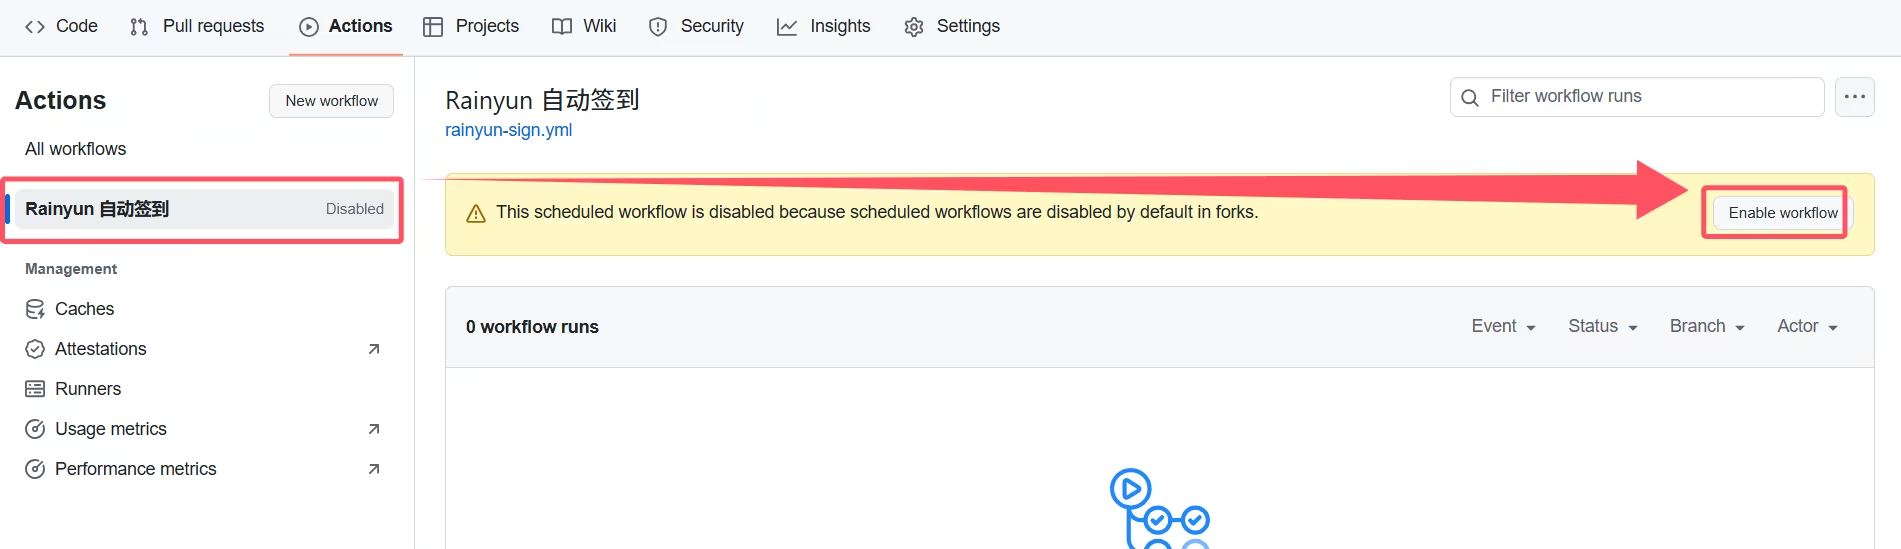This screenshot has width=1901, height=549.
Task: Enable the disabled scheduled workflow
Action: 1782,213
